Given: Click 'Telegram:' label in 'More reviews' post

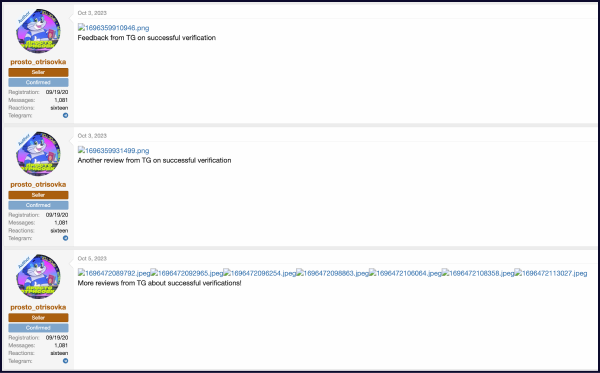Looking at the screenshot, I should coord(20,361).
